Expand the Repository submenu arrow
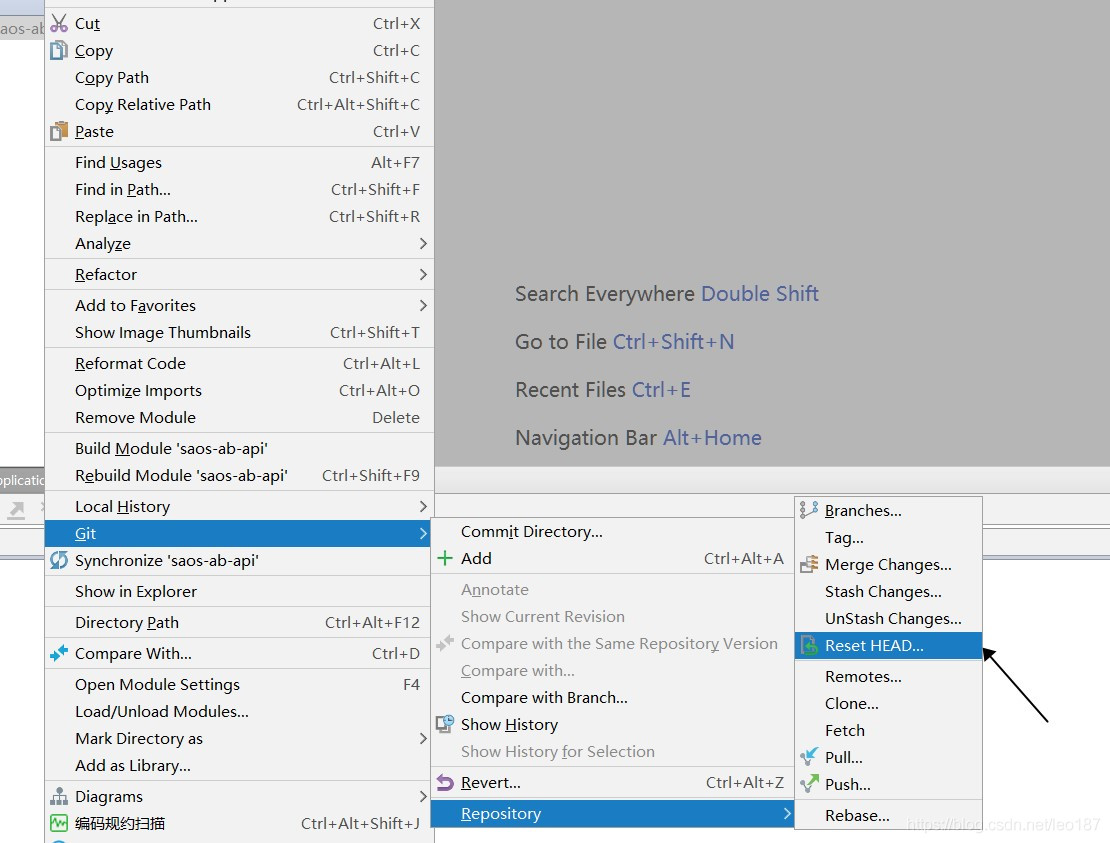The width and height of the screenshot is (1110, 843). (x=786, y=813)
